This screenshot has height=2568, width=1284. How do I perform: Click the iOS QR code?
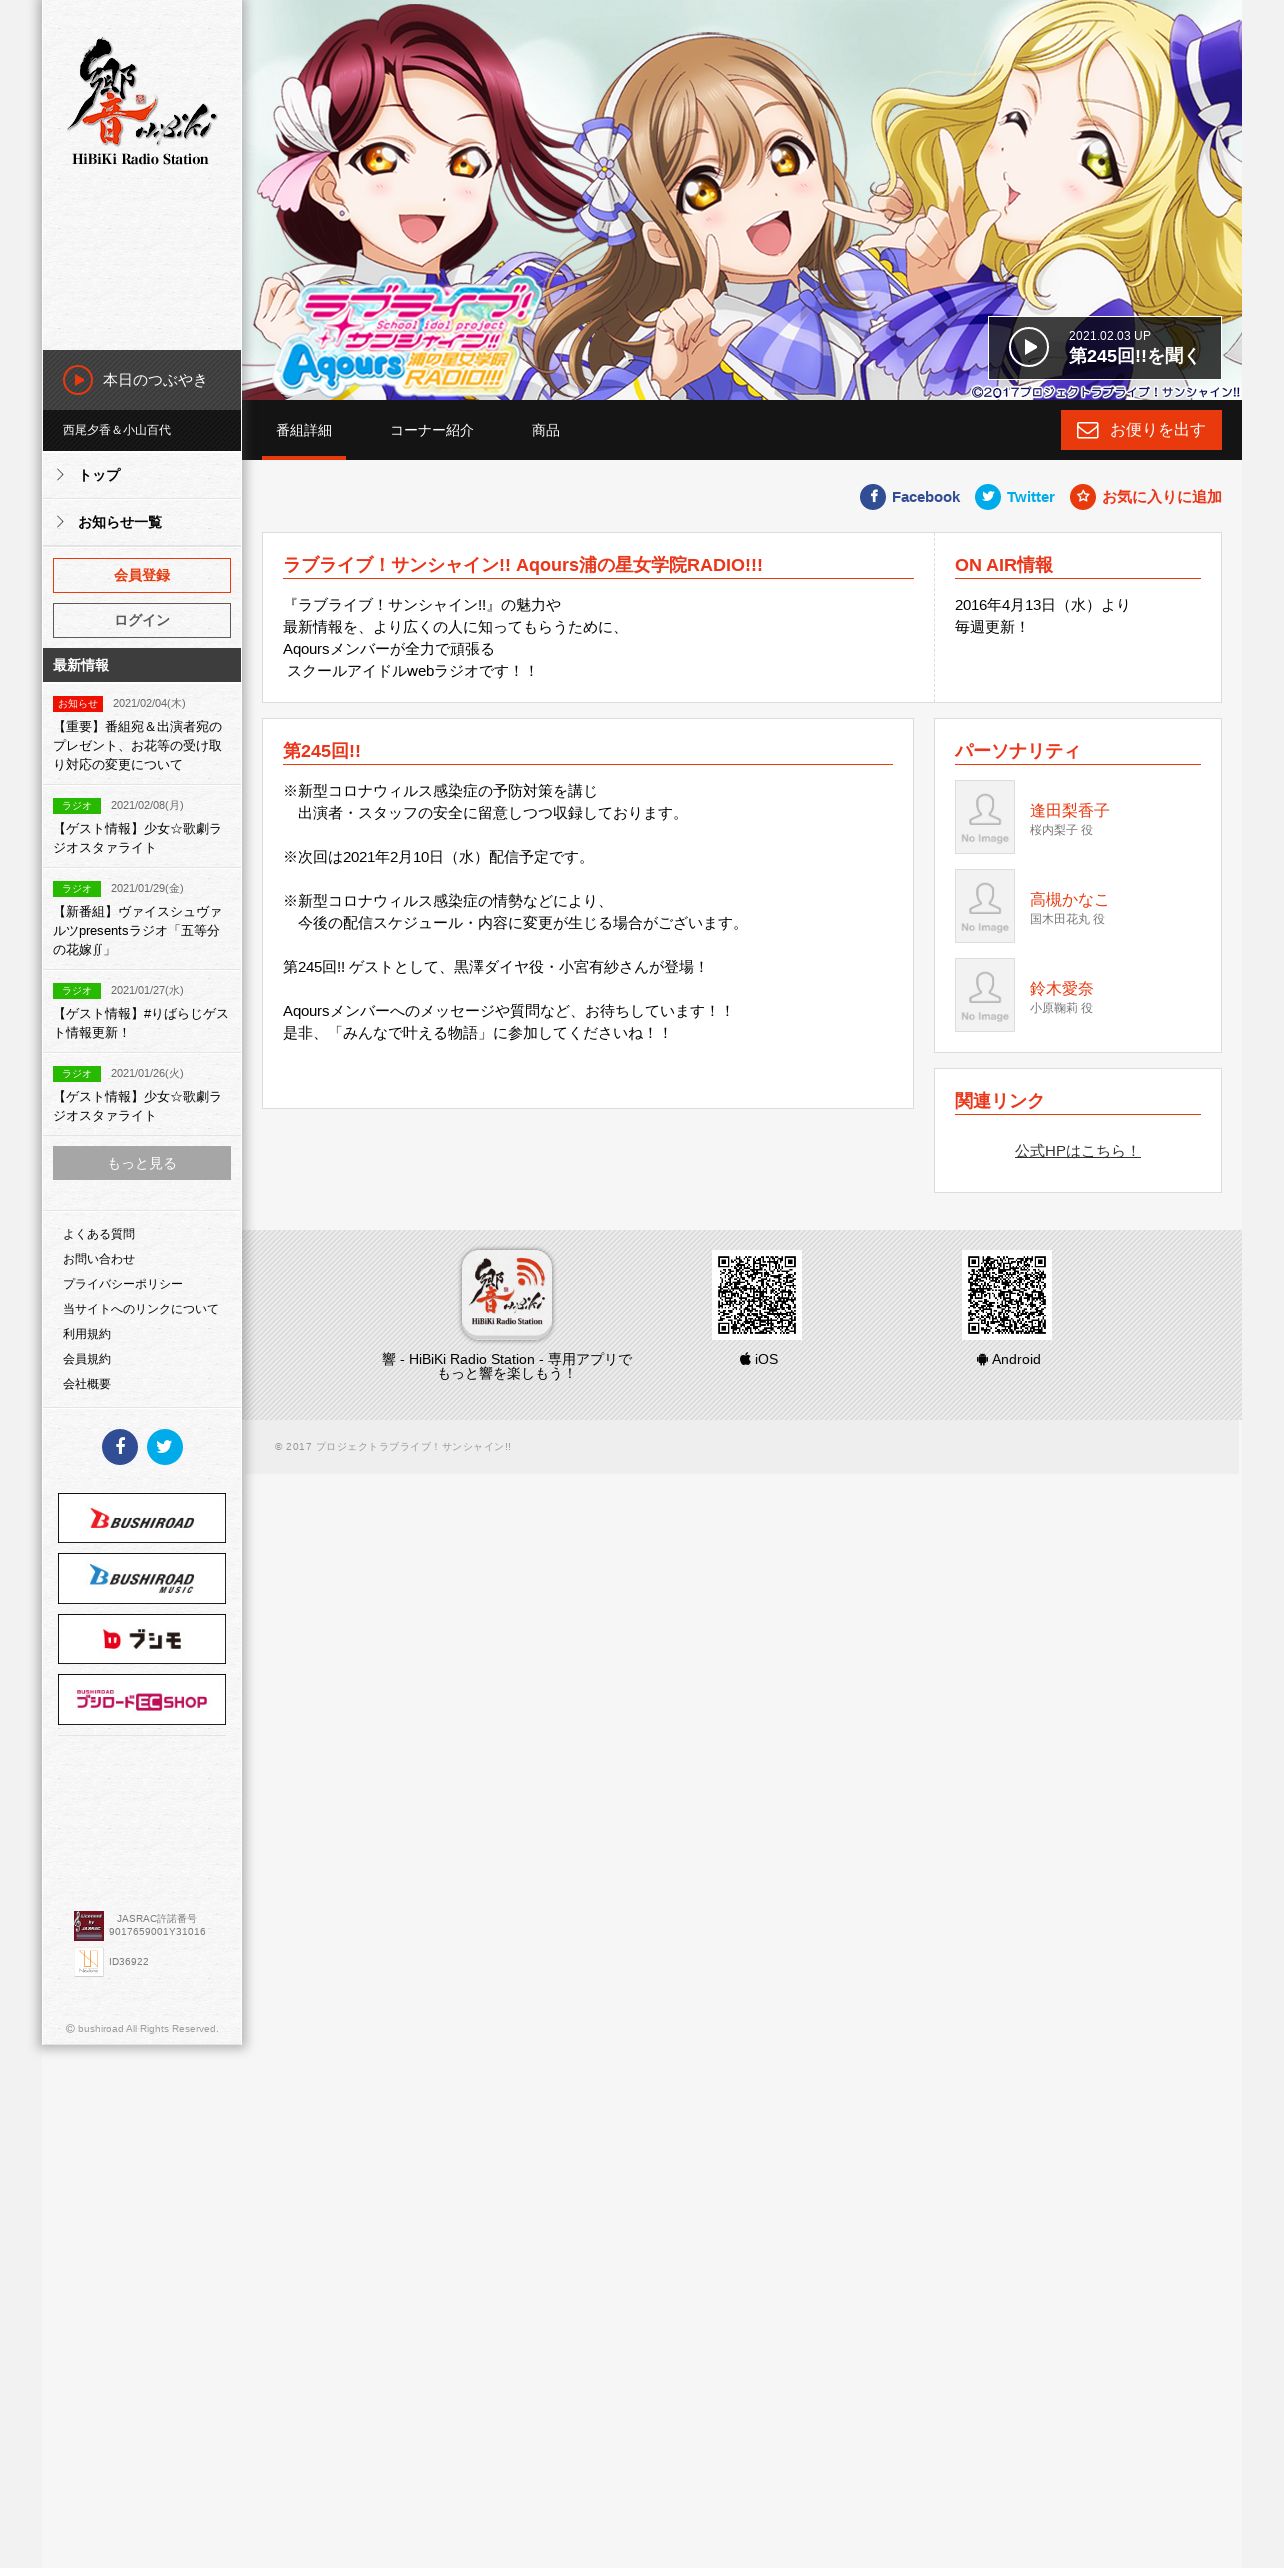pos(757,1295)
